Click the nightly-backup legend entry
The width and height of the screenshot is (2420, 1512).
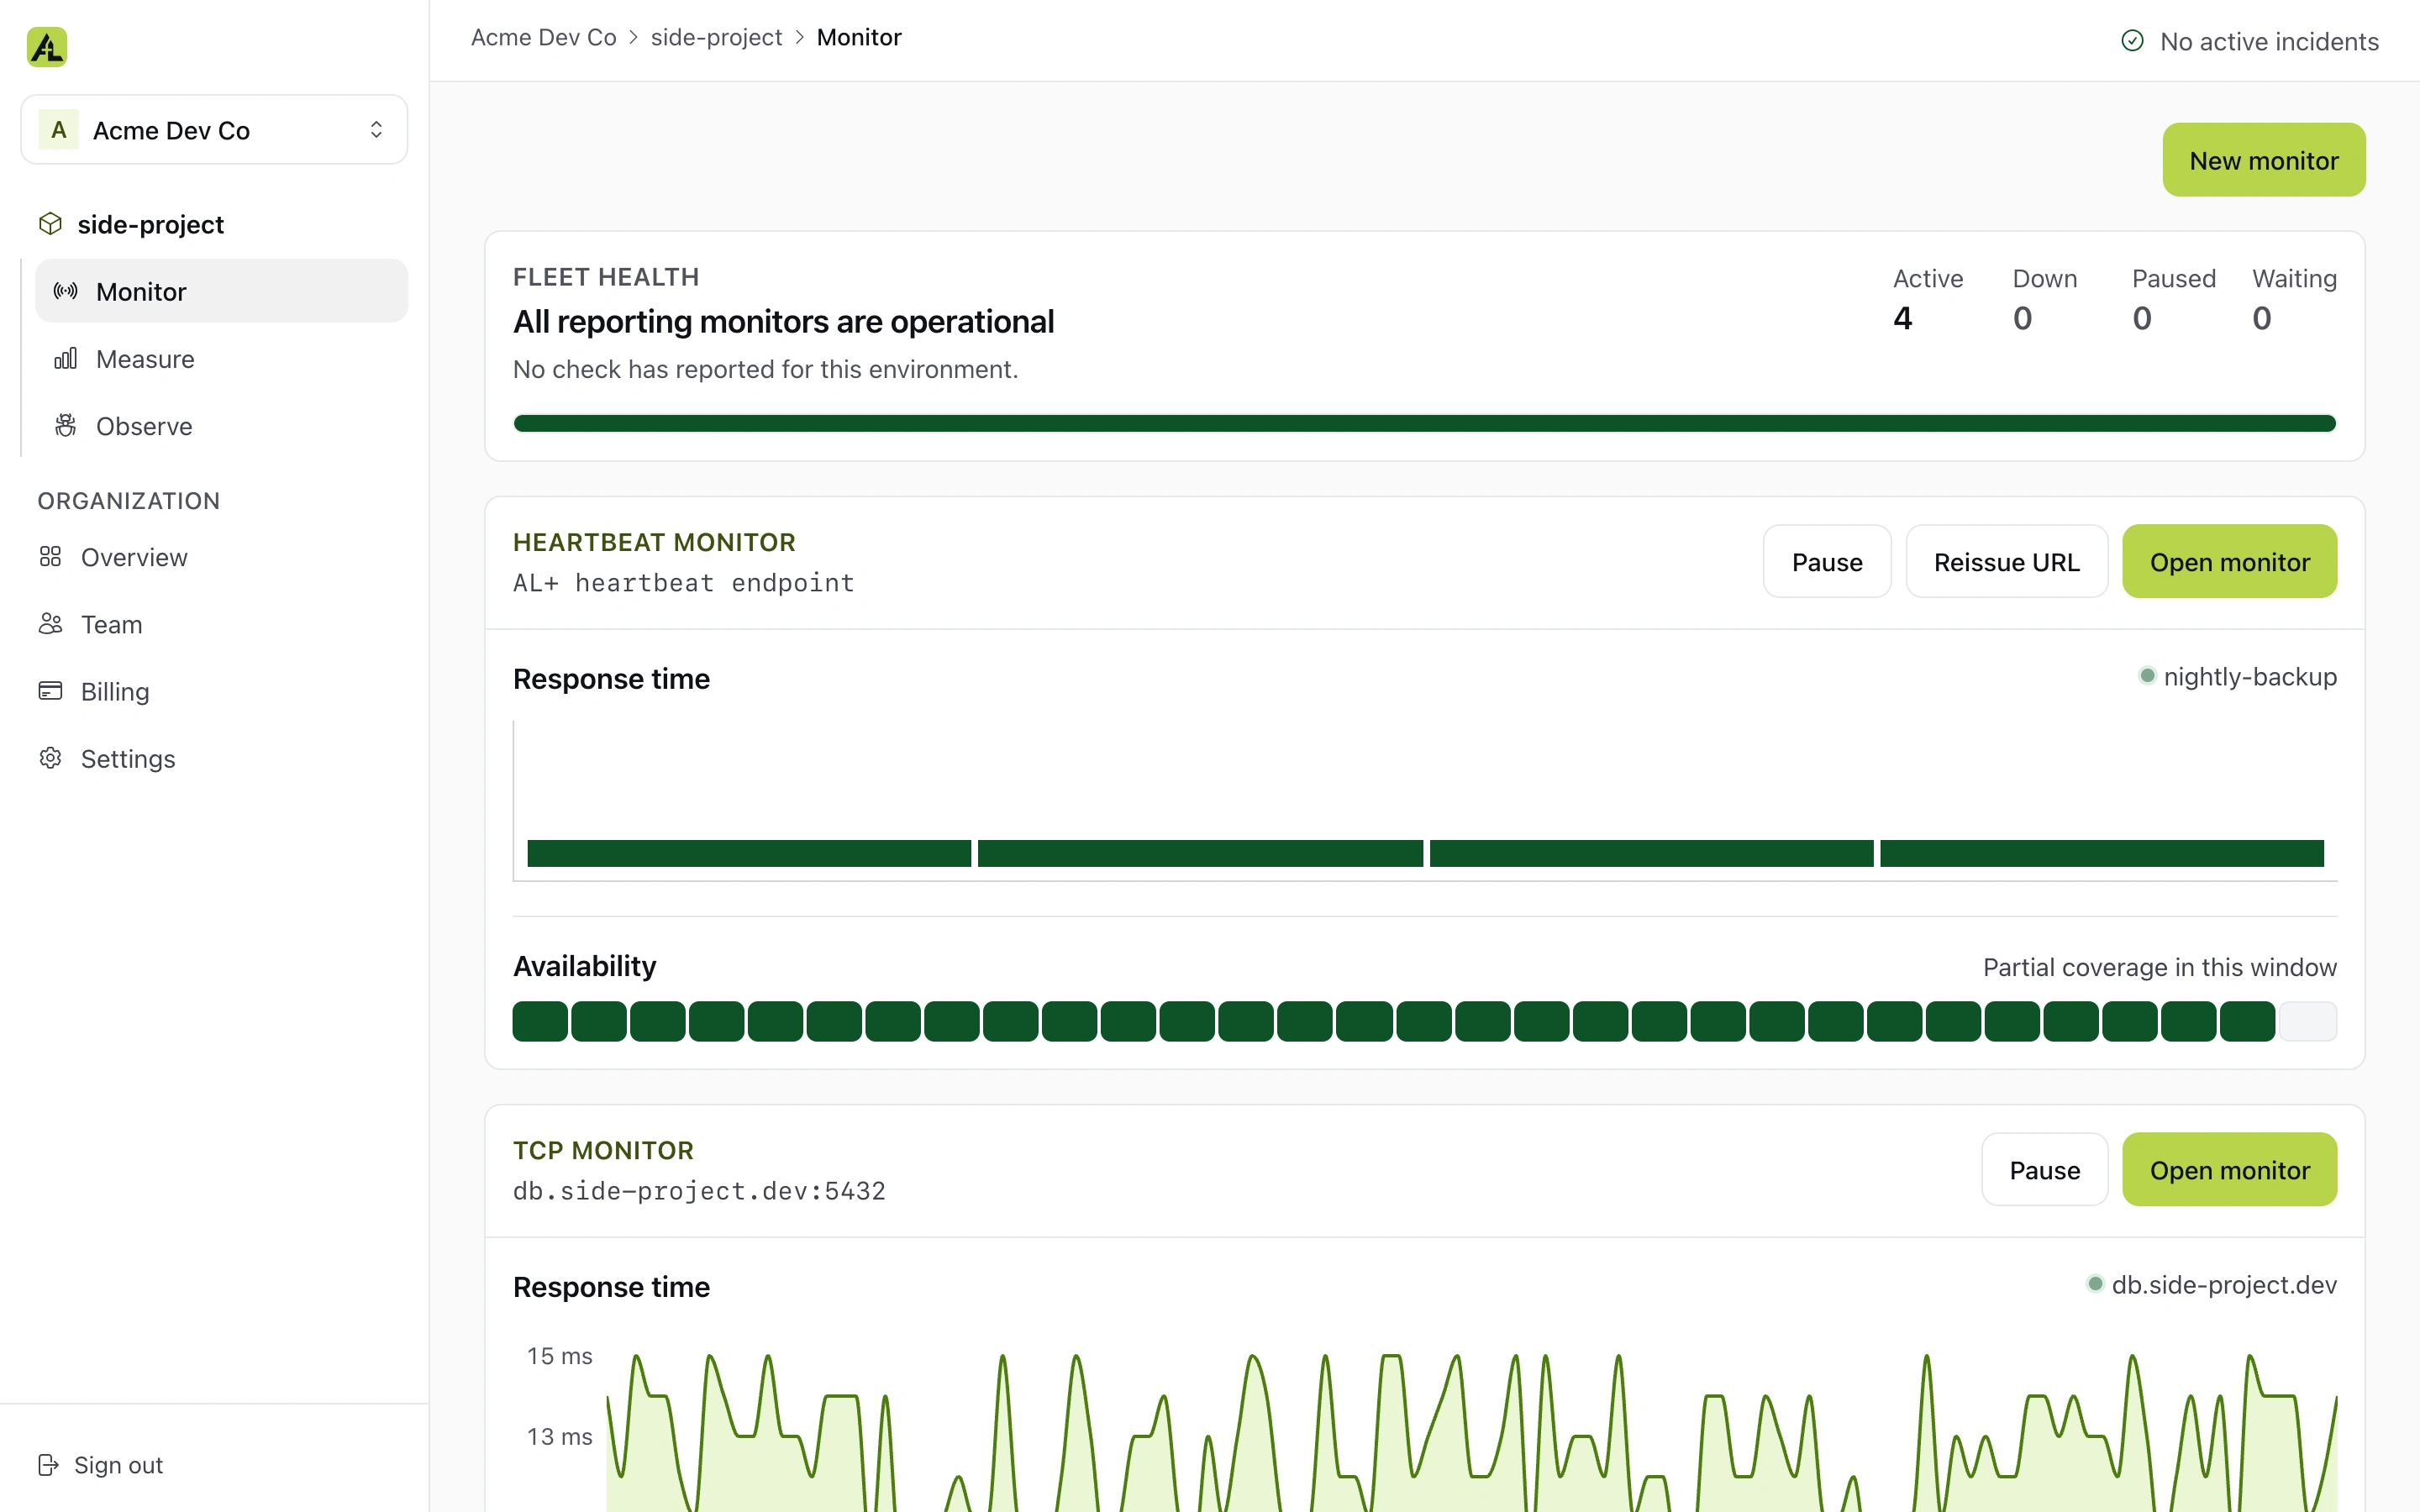tap(2237, 677)
